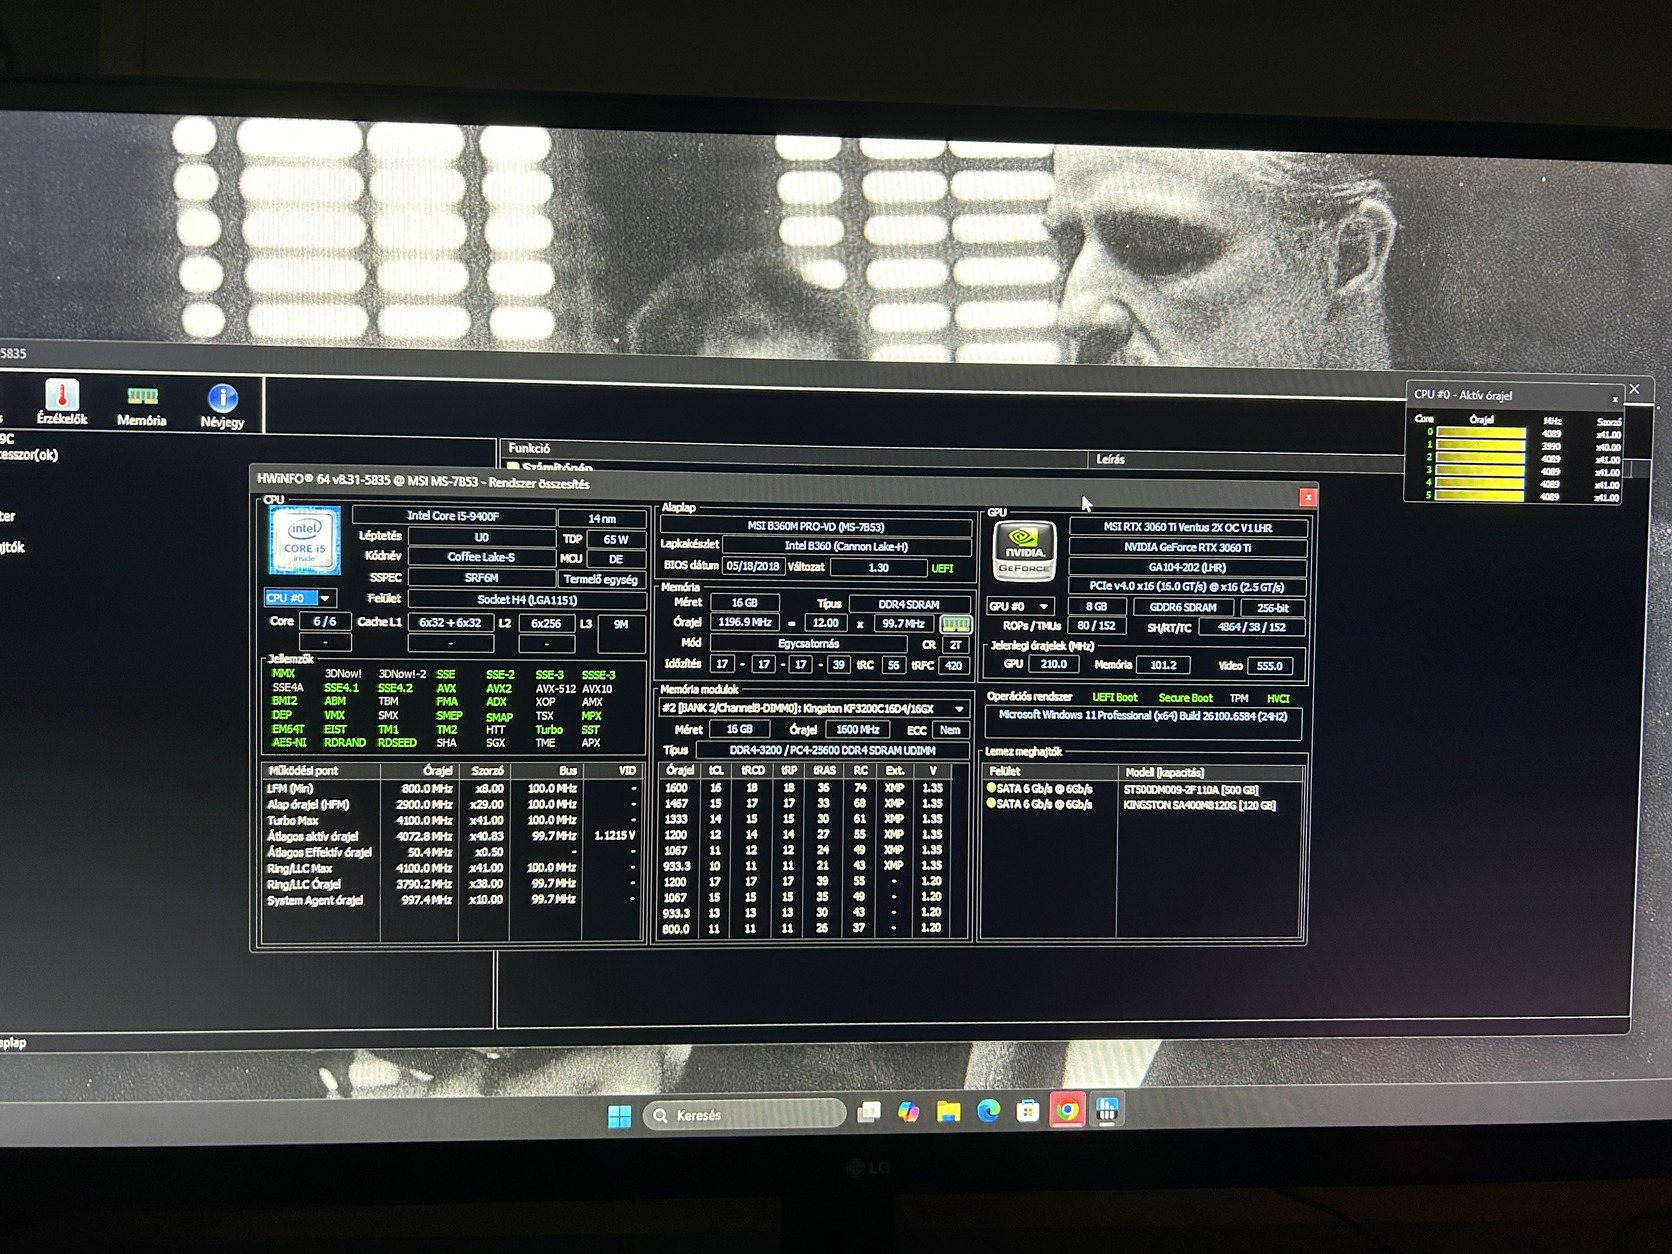
Task: Click the tRCD column header in memory timings
Action: point(753,770)
